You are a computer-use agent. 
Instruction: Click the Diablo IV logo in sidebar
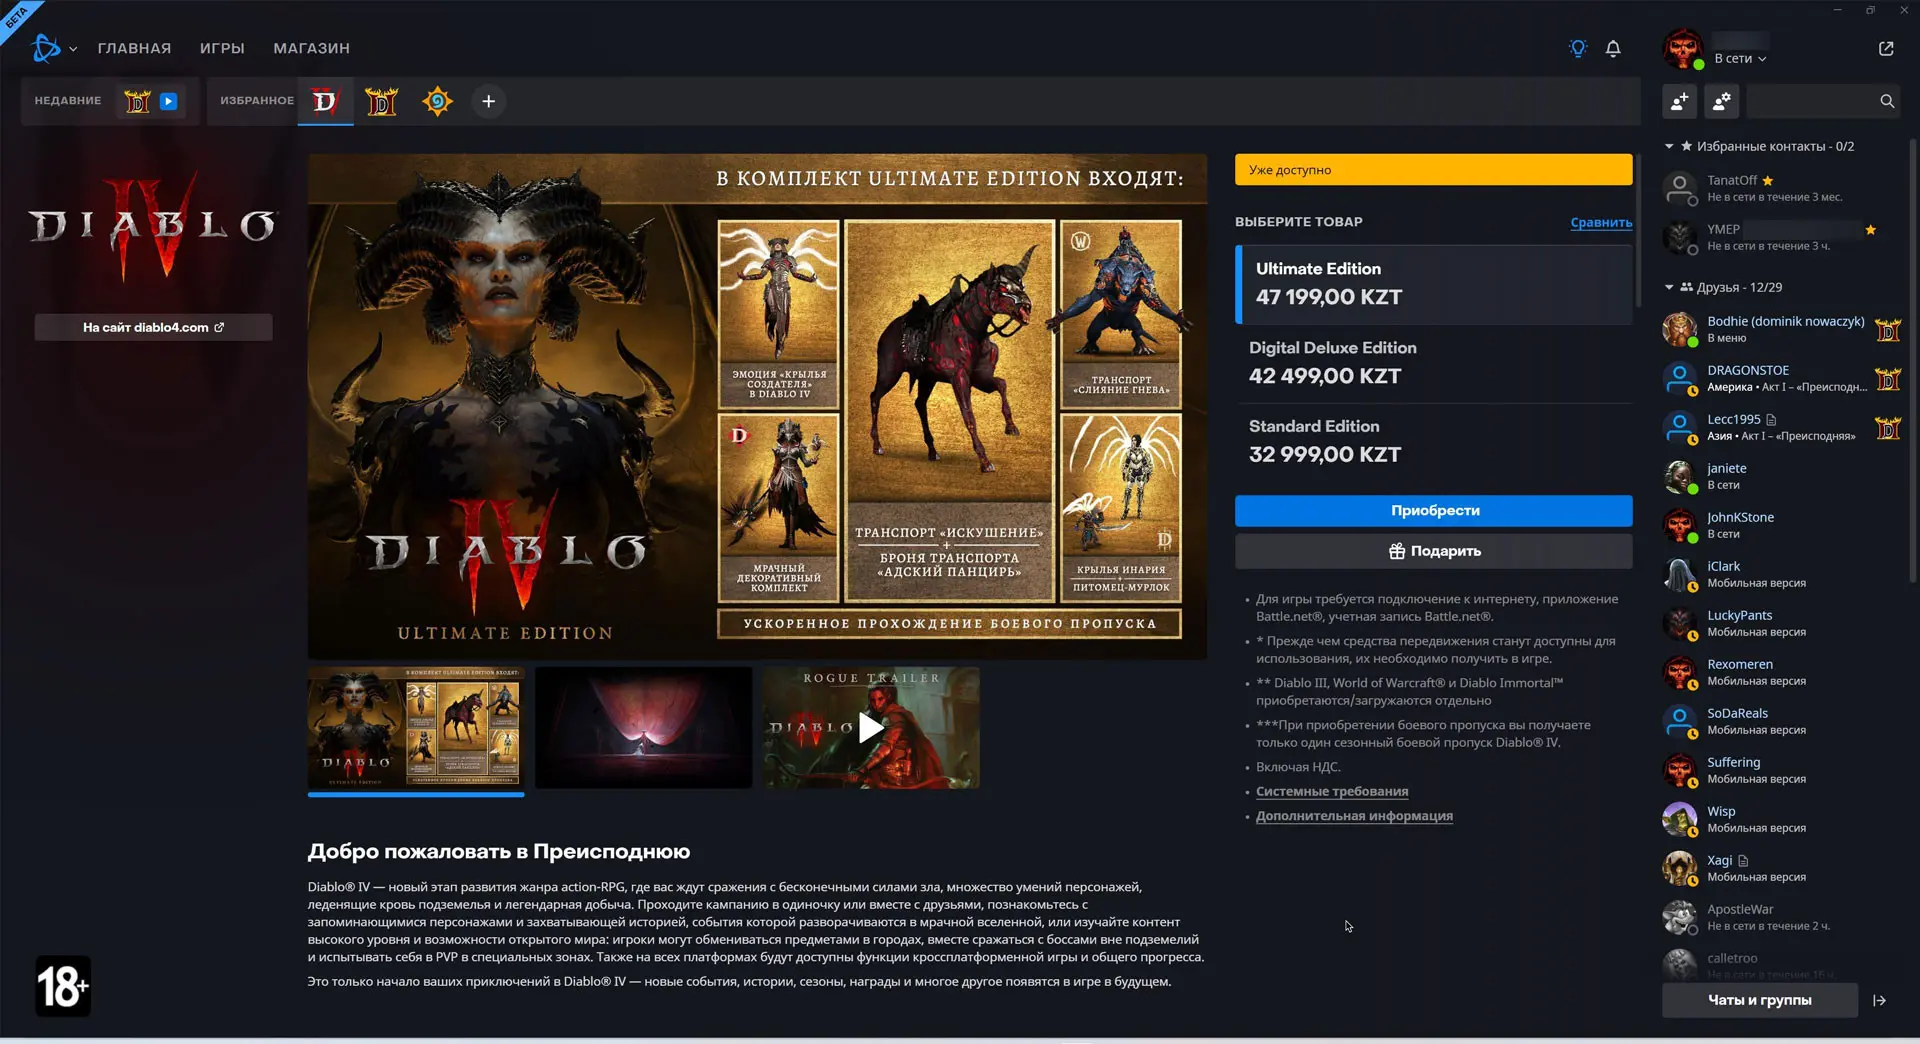click(x=152, y=228)
